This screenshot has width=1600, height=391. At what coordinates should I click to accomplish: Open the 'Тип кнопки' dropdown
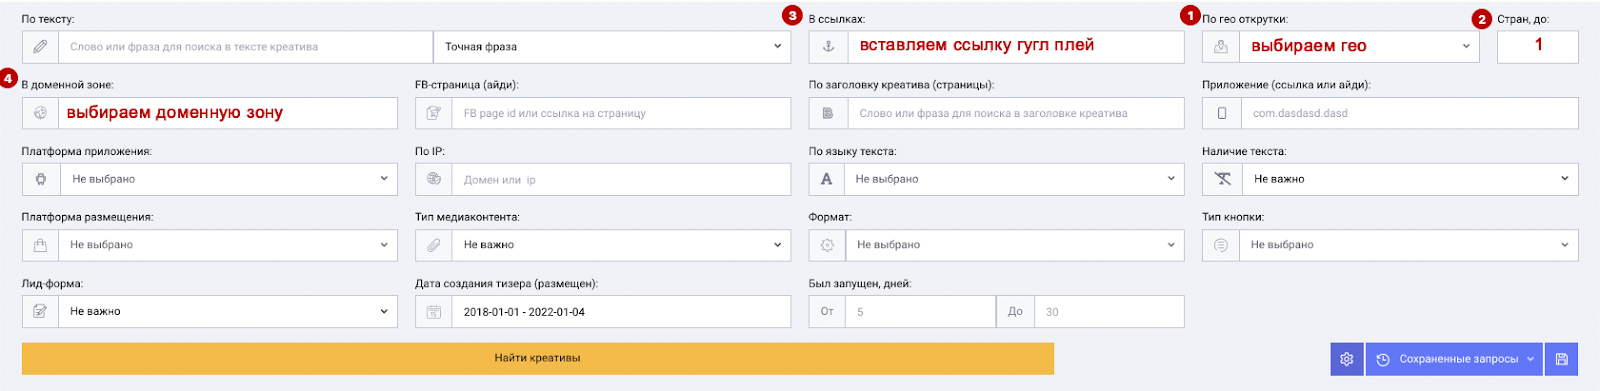(1410, 245)
